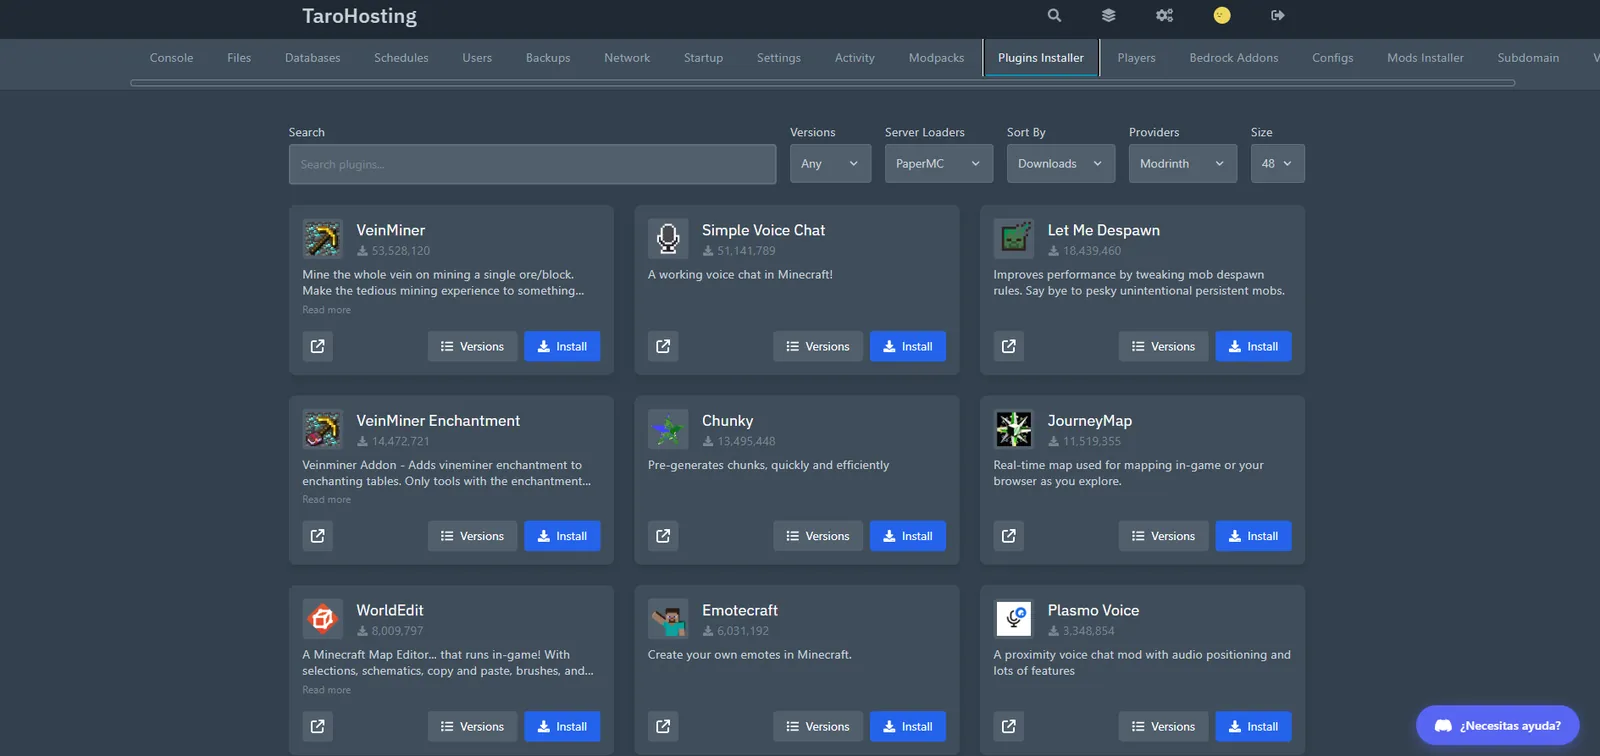Show Versions for JourneyMap
The height and width of the screenshot is (756, 1600).
point(1163,536)
